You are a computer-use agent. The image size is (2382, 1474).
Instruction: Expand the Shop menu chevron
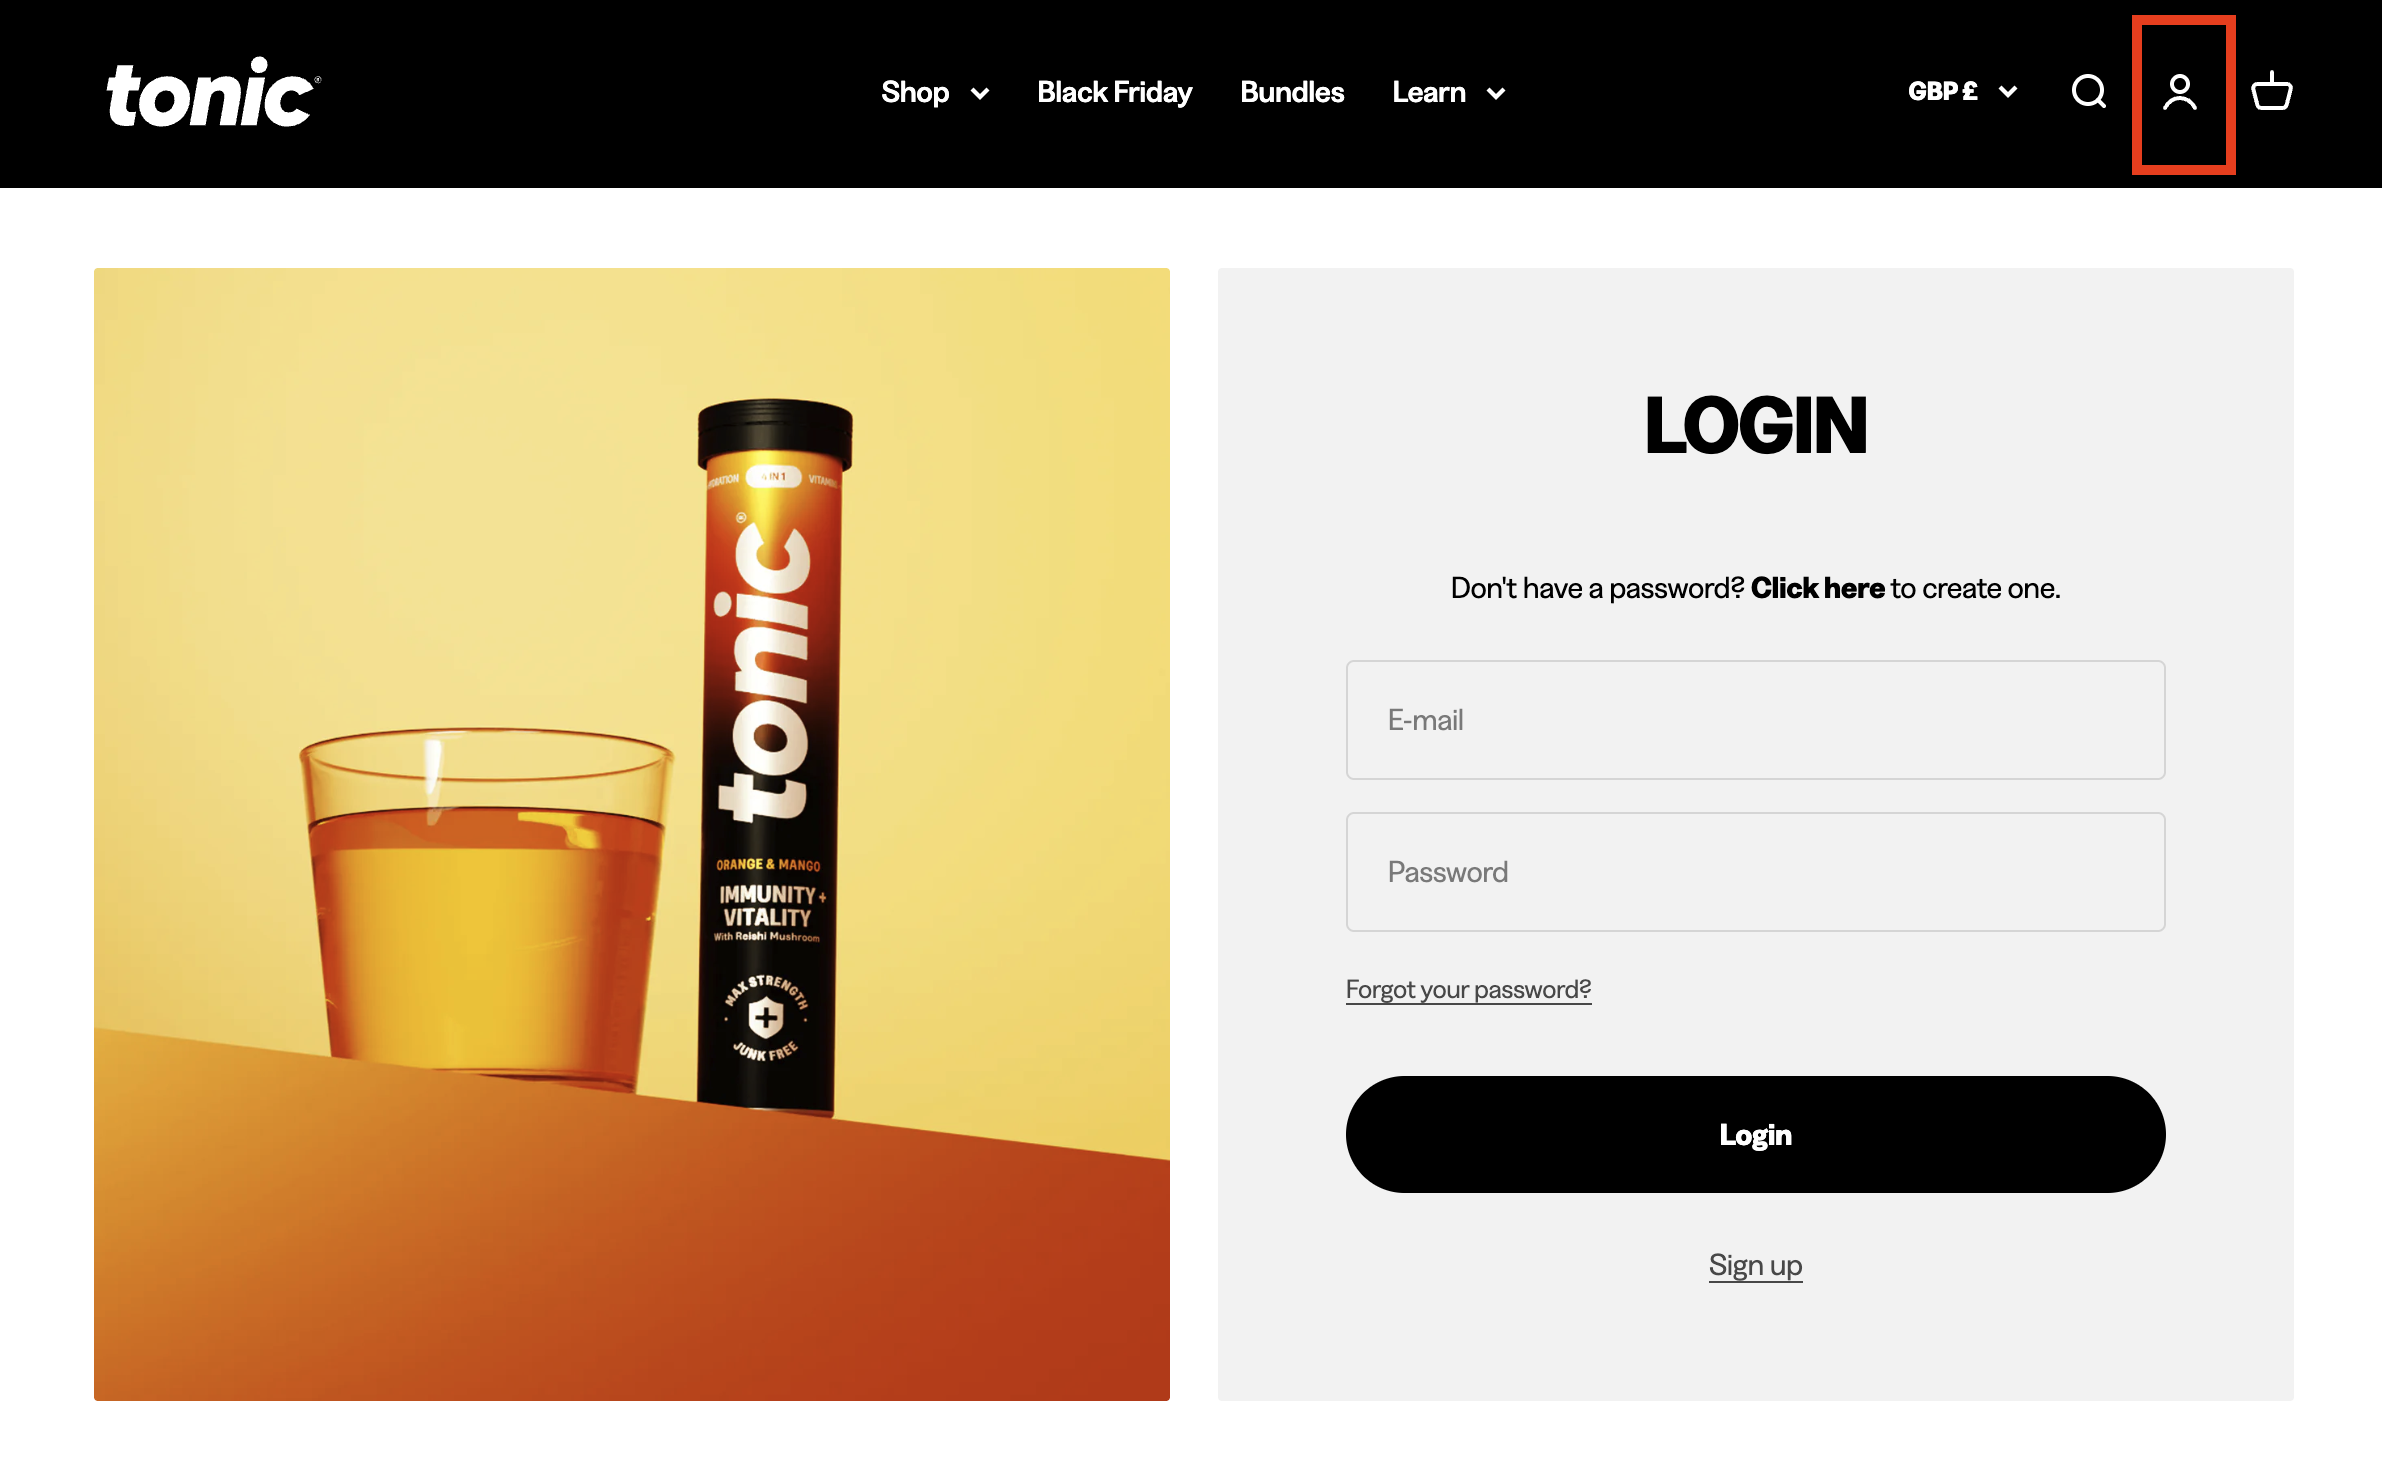click(980, 94)
